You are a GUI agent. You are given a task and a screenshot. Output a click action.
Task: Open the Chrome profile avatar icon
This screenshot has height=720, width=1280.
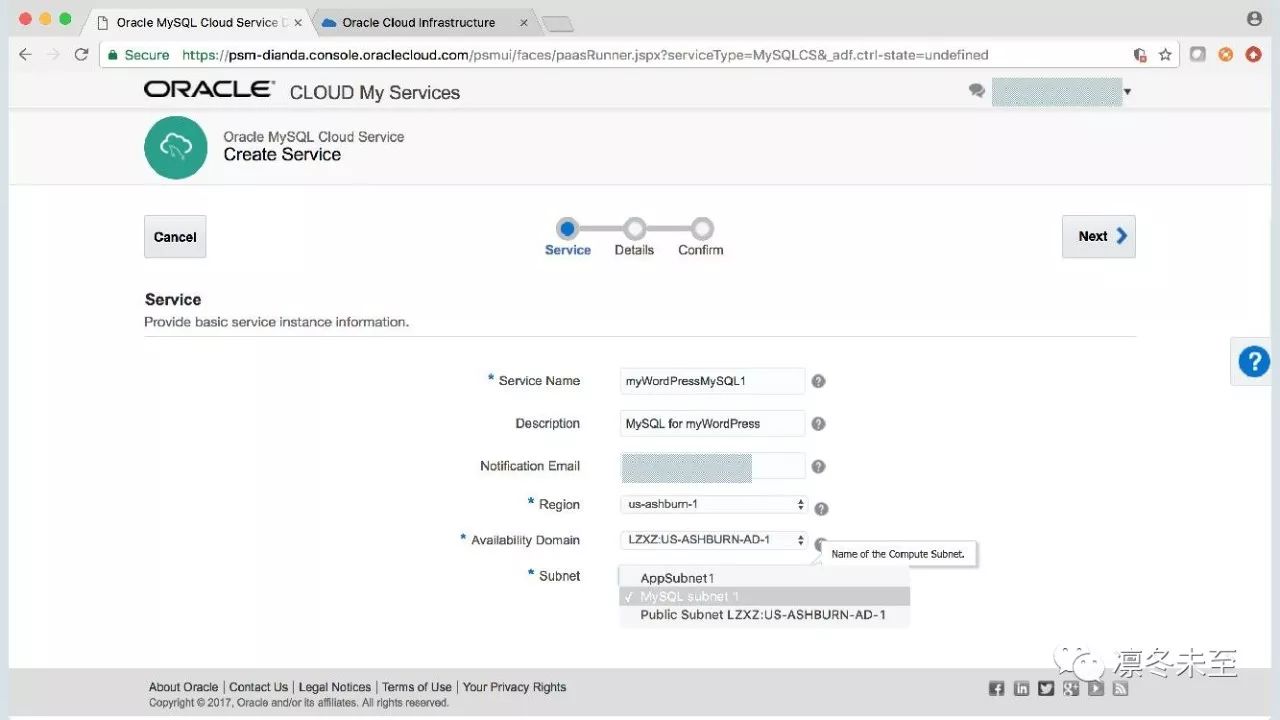[1254, 19]
